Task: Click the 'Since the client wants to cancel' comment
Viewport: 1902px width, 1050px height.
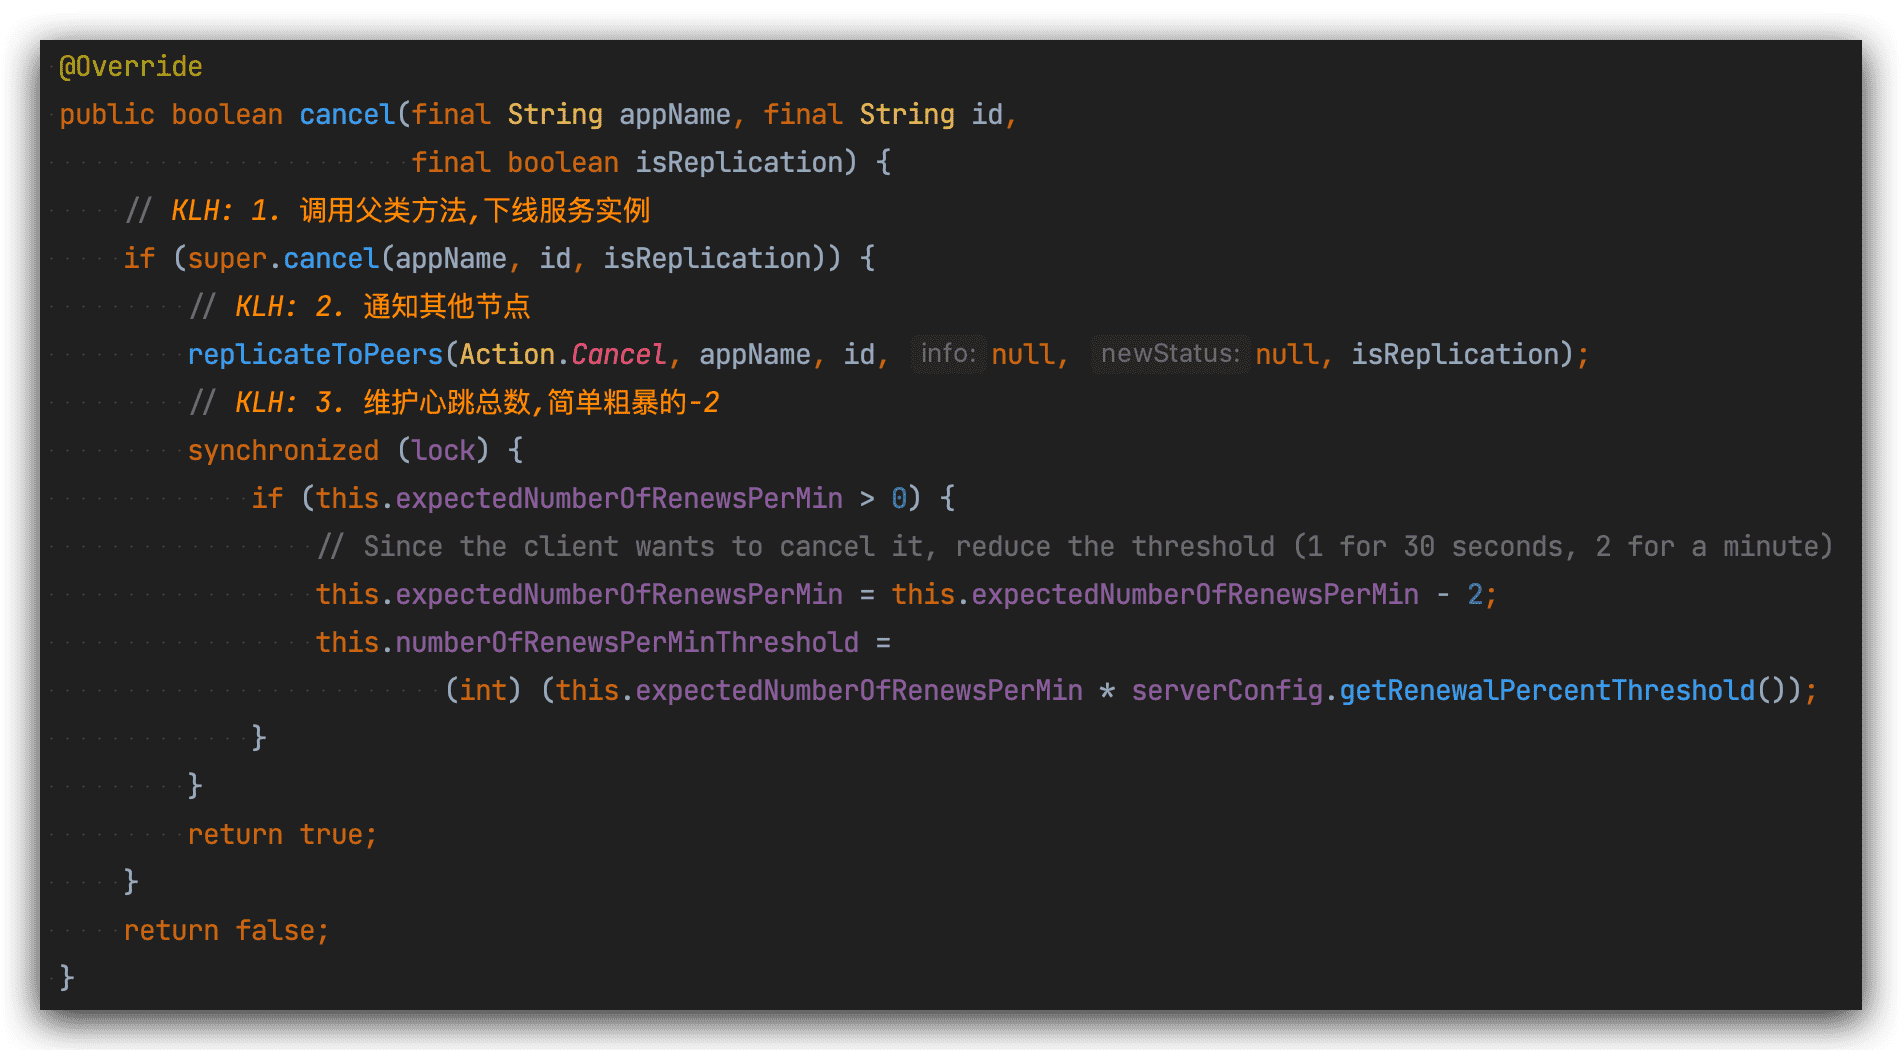Action: coord(1075,547)
